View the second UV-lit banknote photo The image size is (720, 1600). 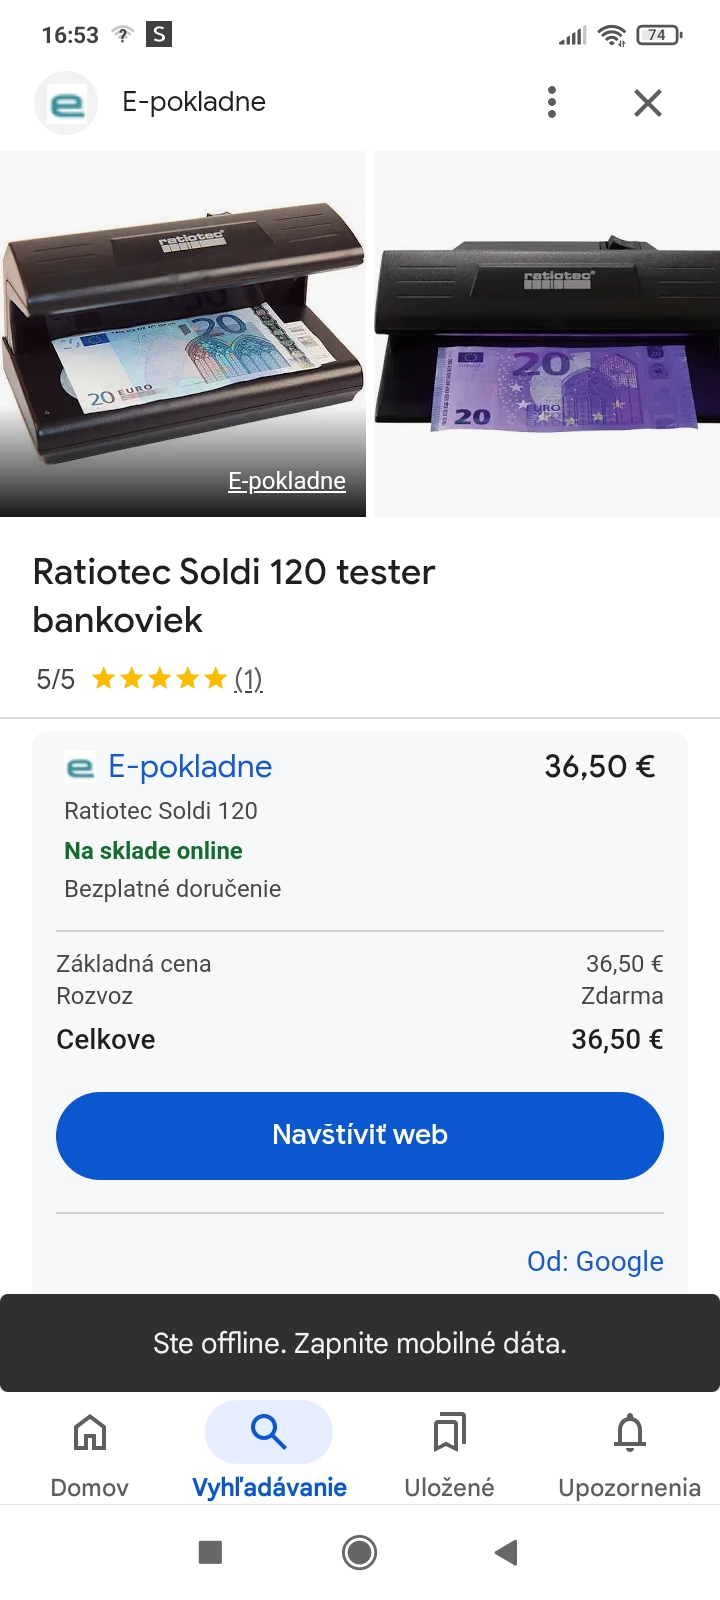(547, 334)
